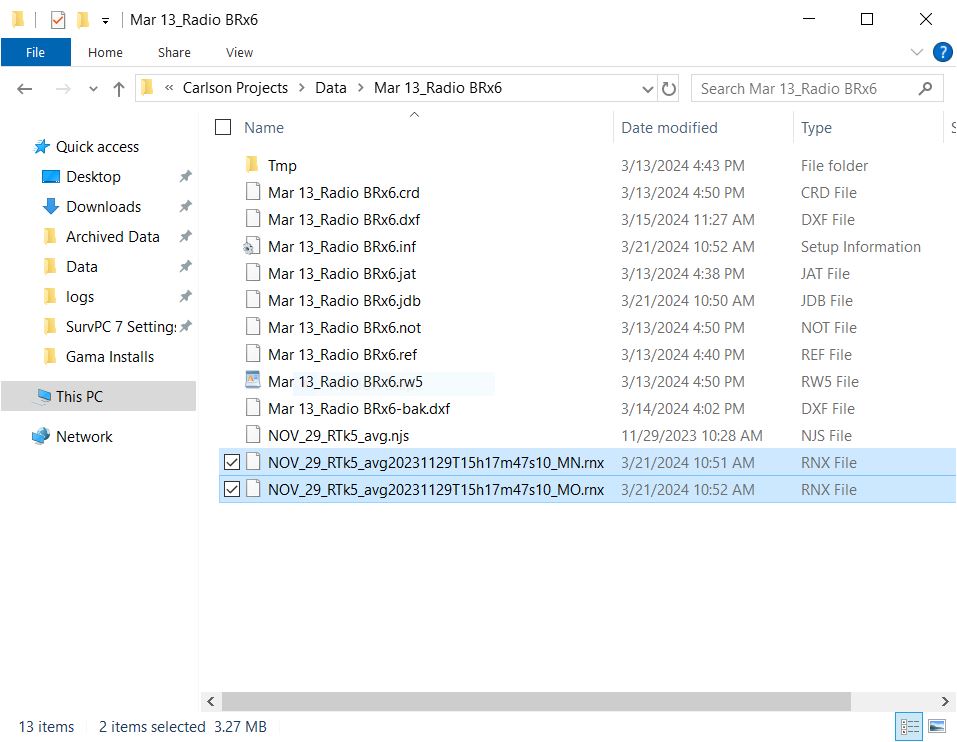The image size is (957, 742).
Task: Click the NOV_29 _MO.rnx file icon
Action: click(x=253, y=489)
